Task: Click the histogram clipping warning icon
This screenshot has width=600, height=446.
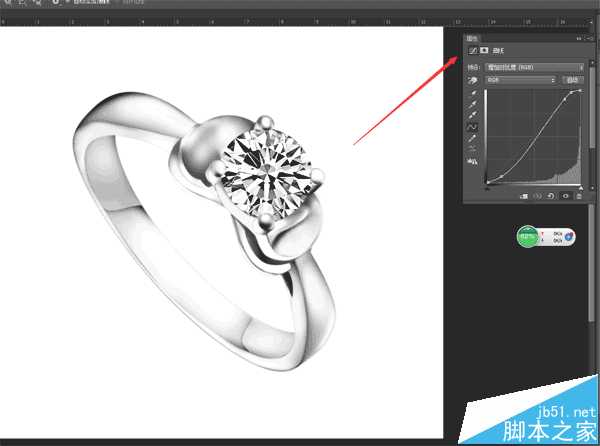Action: [473, 161]
